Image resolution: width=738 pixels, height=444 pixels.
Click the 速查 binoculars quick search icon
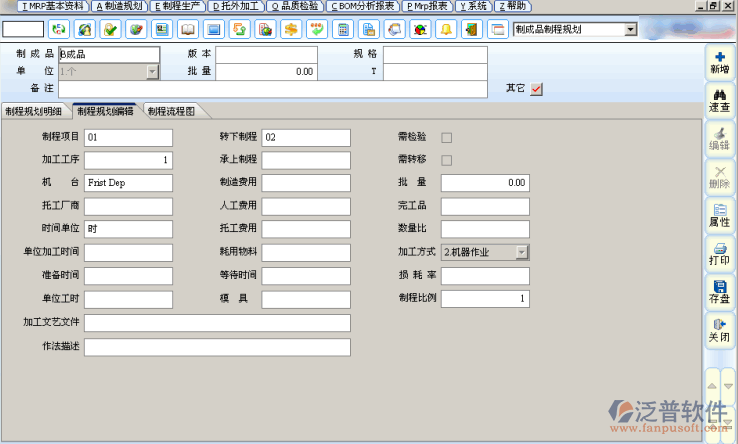pos(719,100)
